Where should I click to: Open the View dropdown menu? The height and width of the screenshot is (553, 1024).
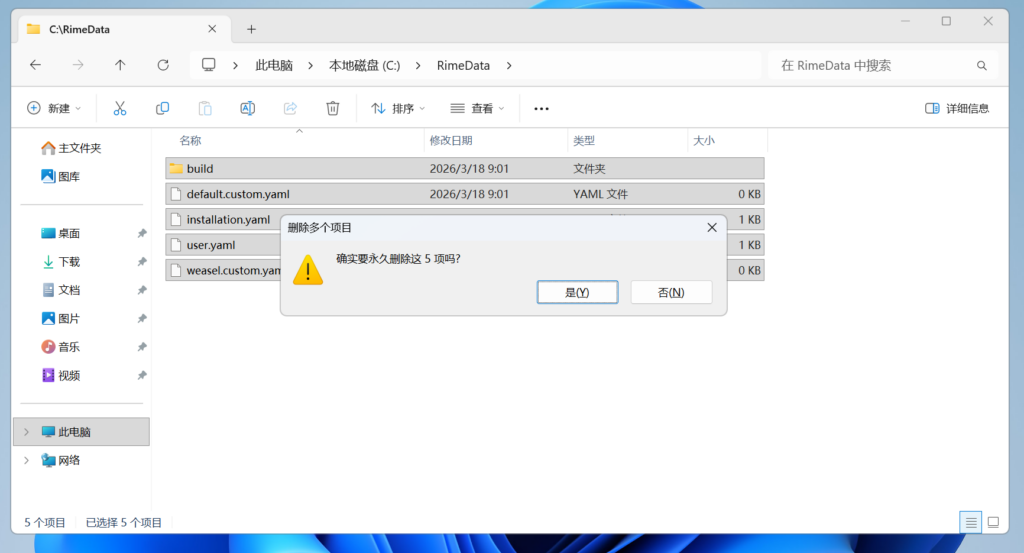(477, 108)
